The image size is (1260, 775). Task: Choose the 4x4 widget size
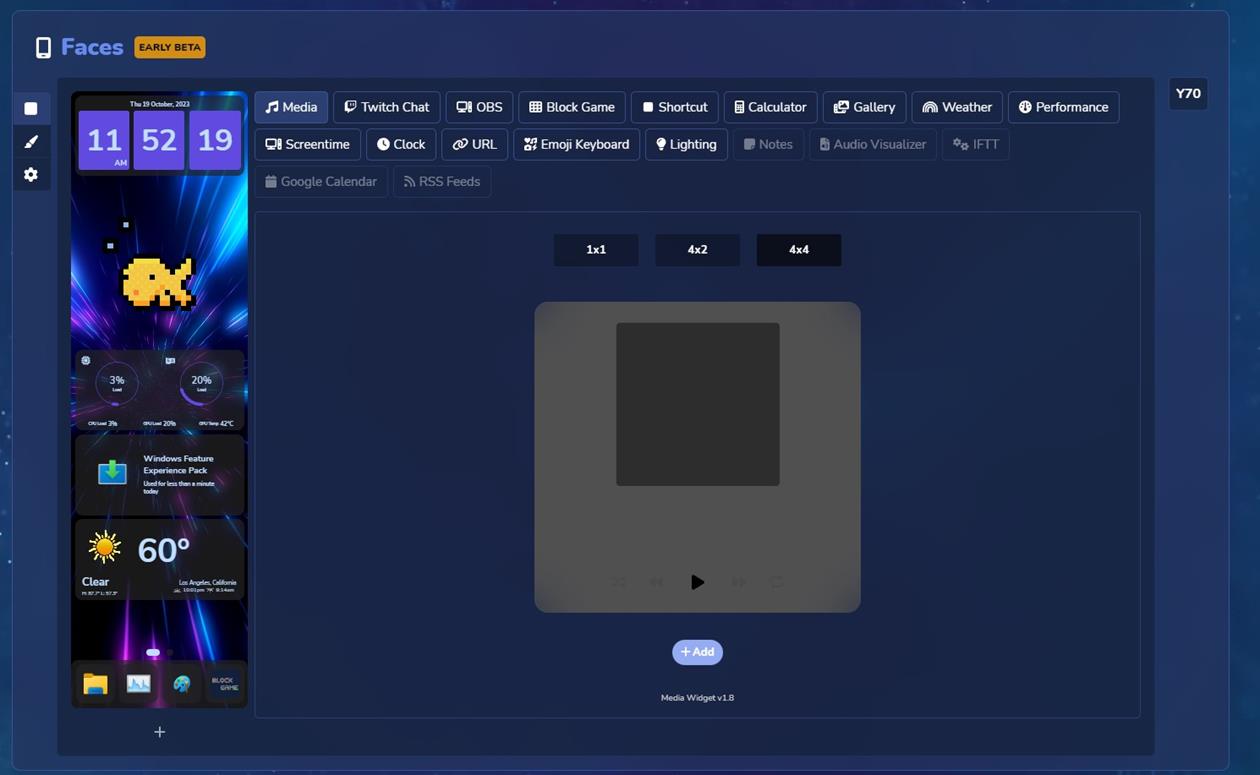pyautogui.click(x=798, y=250)
